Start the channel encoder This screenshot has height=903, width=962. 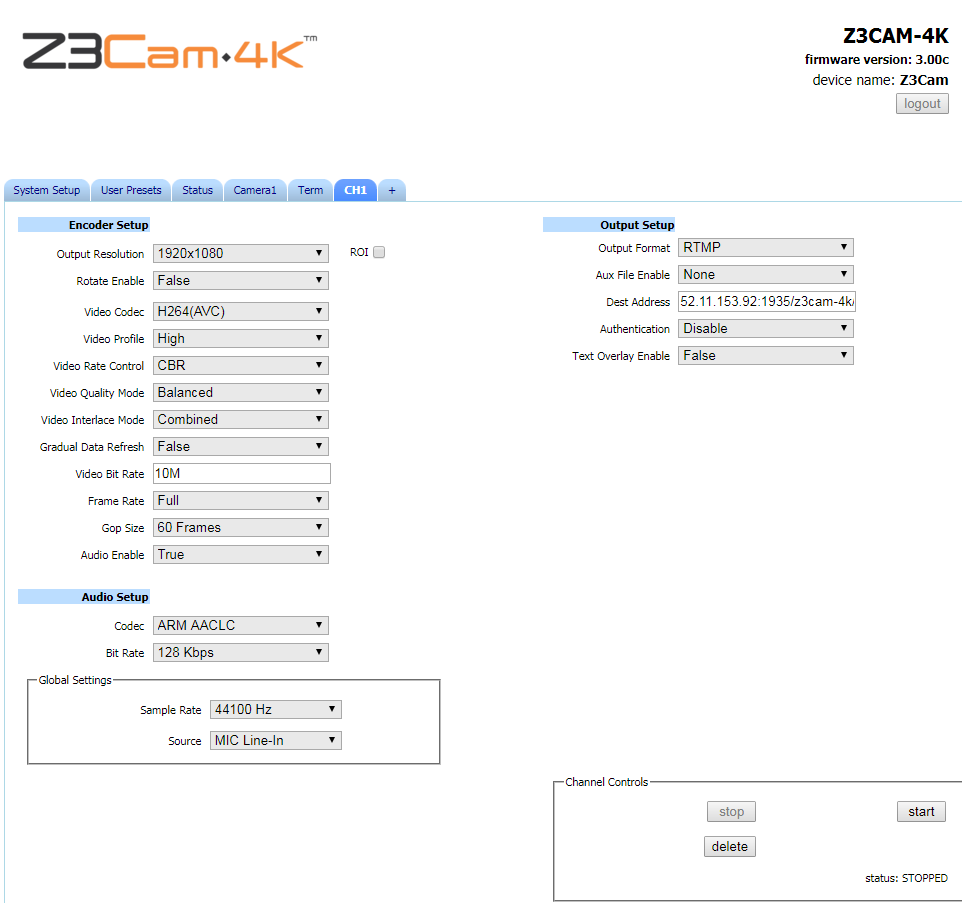[921, 812]
